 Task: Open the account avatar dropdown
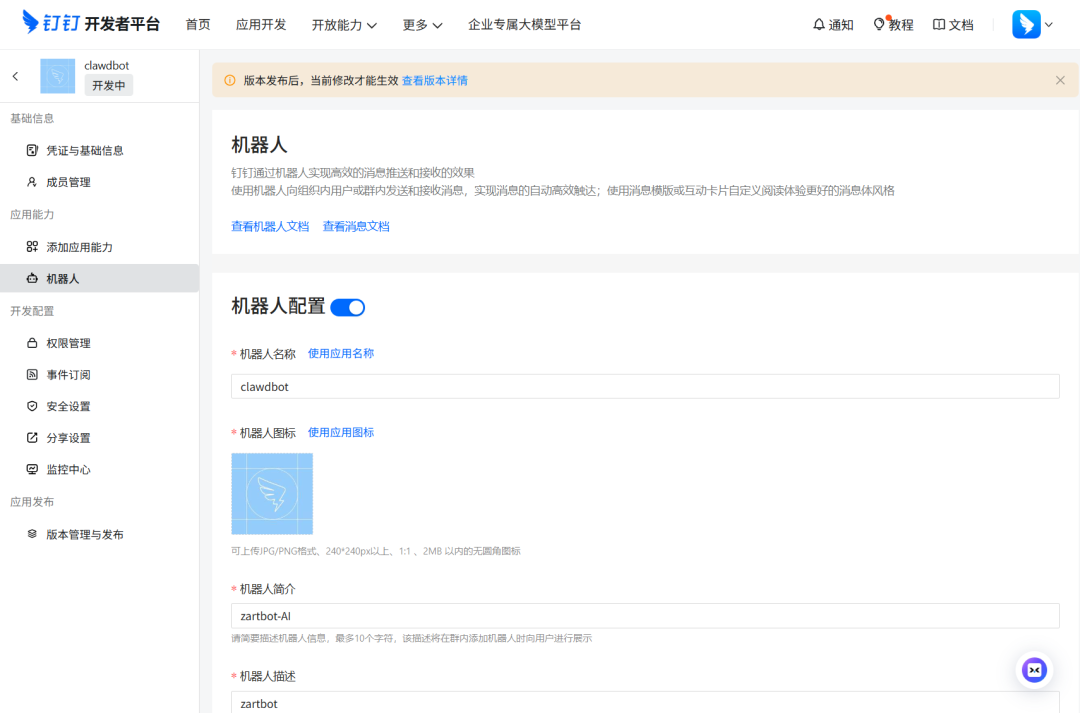1032,23
